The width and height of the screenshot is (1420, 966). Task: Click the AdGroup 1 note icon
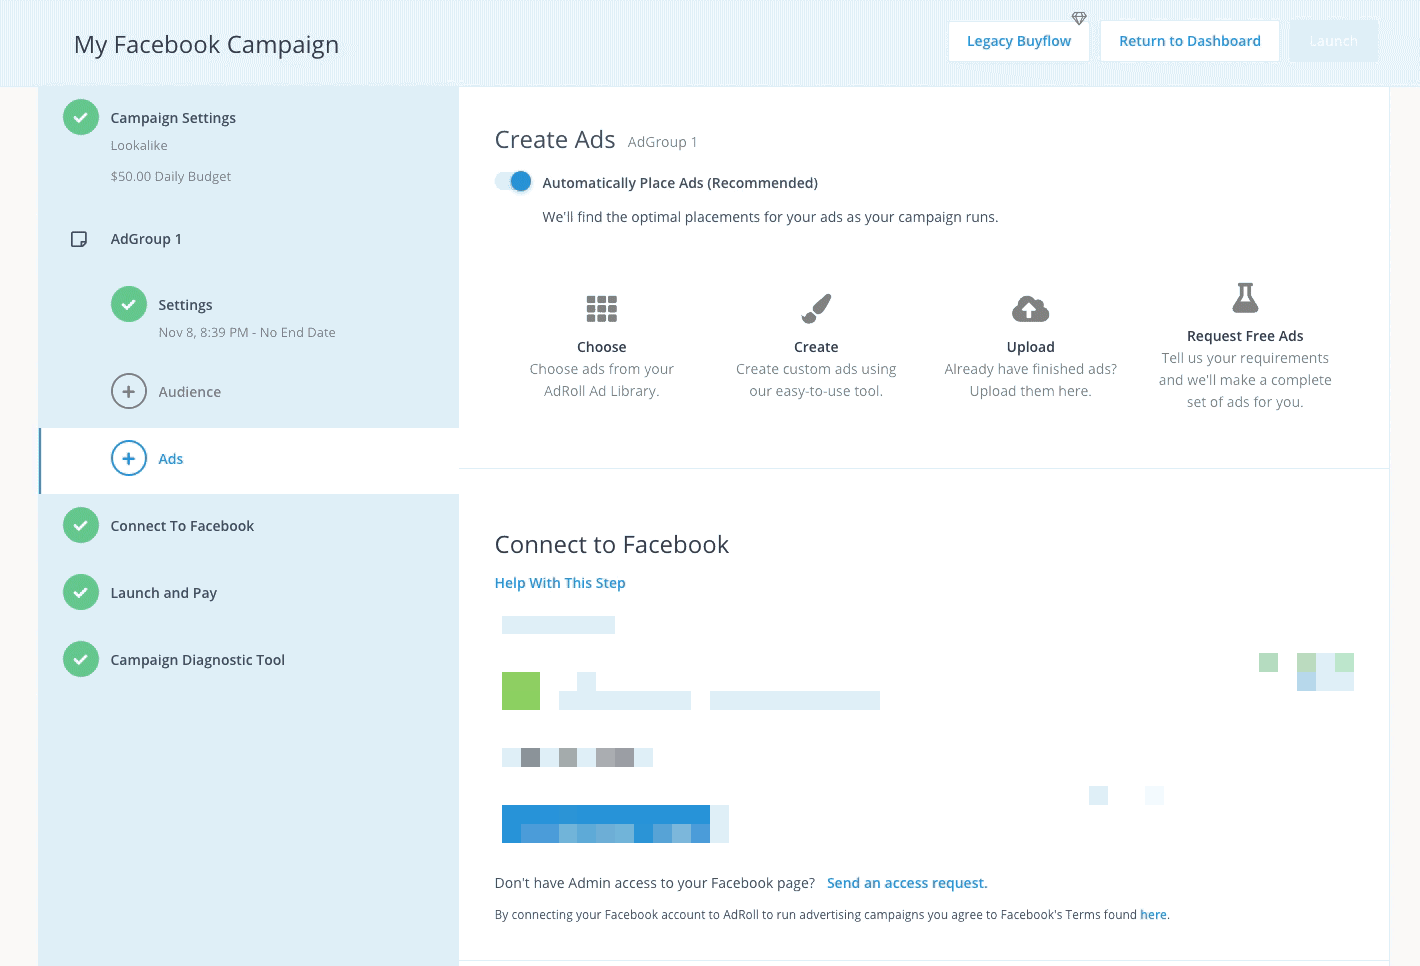point(79,239)
